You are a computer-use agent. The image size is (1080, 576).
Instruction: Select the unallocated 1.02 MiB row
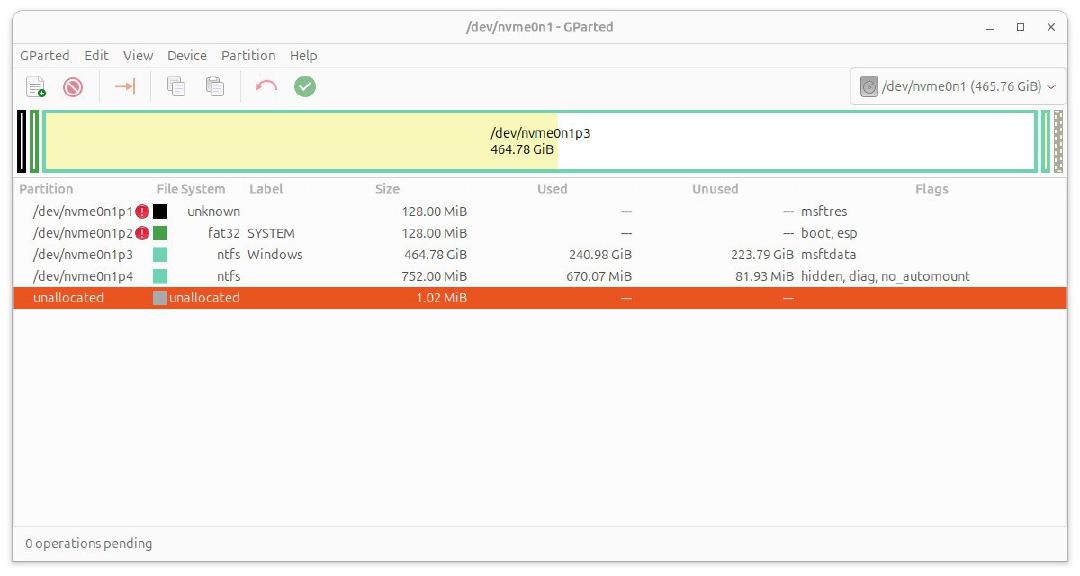coord(400,297)
